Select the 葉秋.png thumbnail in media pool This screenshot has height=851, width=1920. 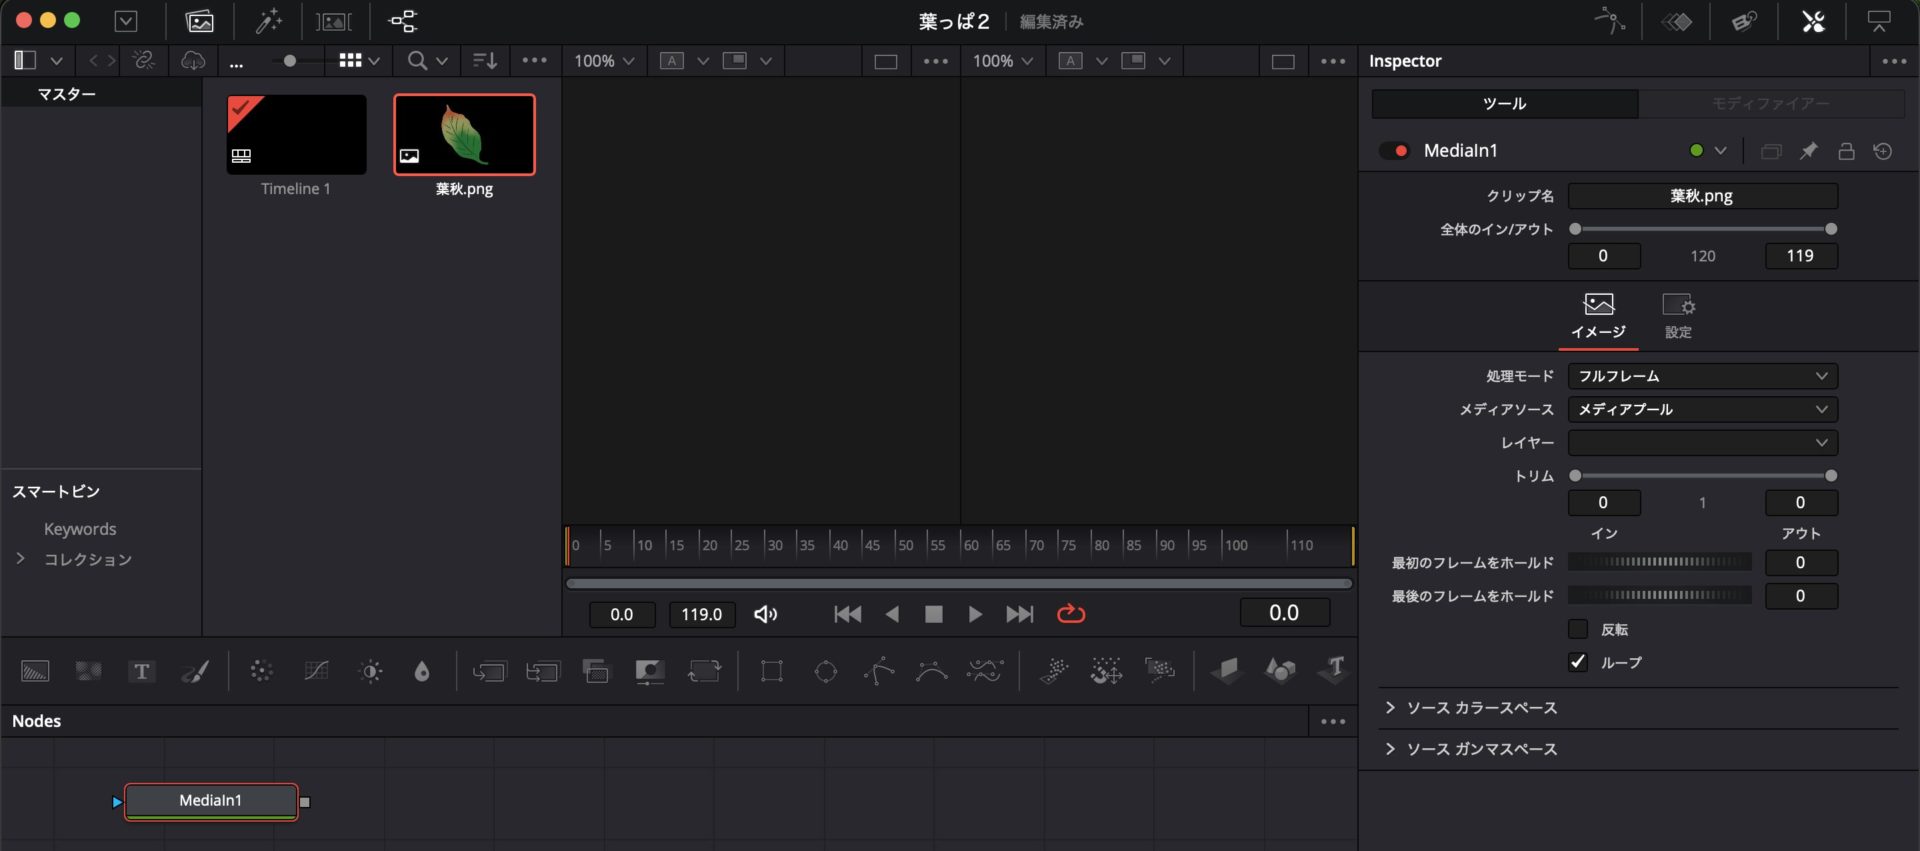click(464, 135)
